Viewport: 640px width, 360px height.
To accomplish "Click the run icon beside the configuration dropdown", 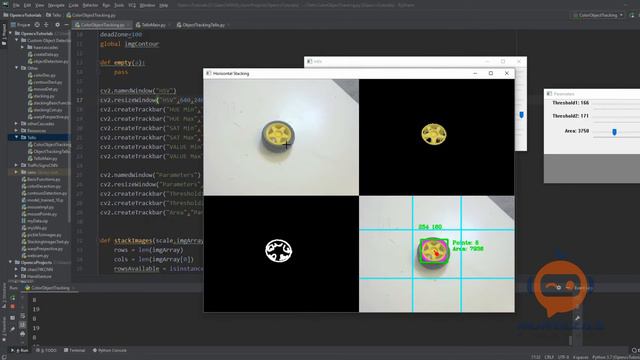I will (x=632, y=15).
